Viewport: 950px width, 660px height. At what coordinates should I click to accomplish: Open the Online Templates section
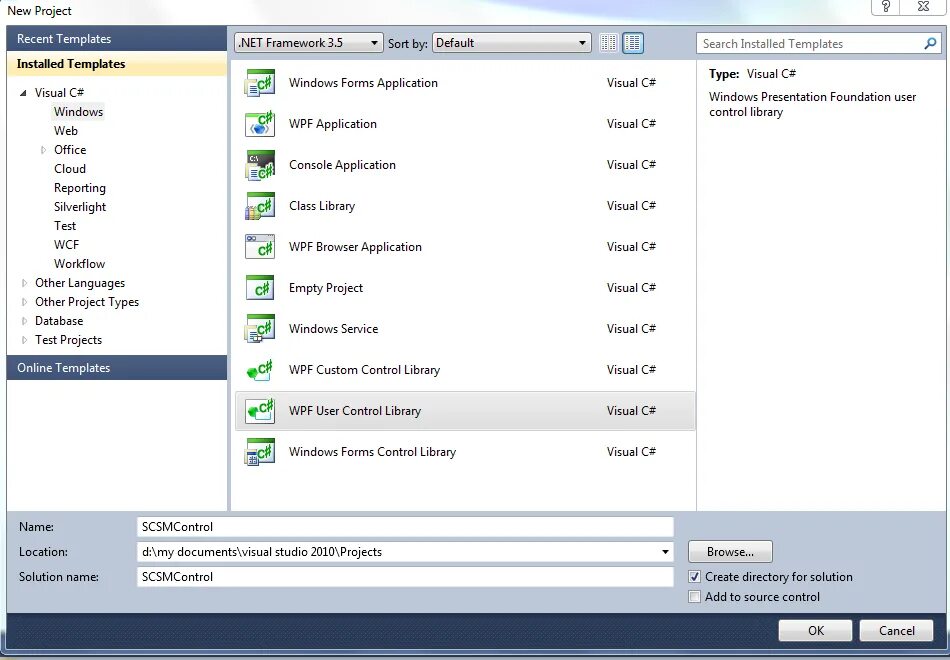117,368
